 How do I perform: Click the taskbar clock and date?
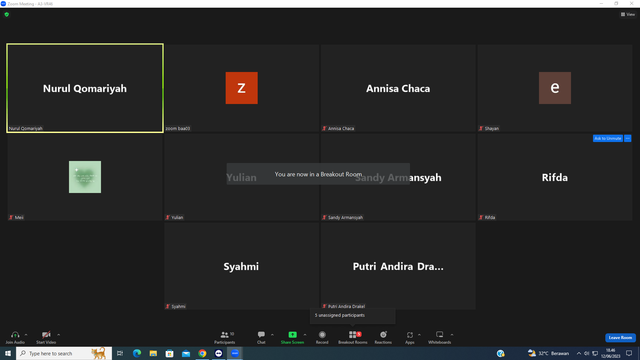[x=610, y=353]
